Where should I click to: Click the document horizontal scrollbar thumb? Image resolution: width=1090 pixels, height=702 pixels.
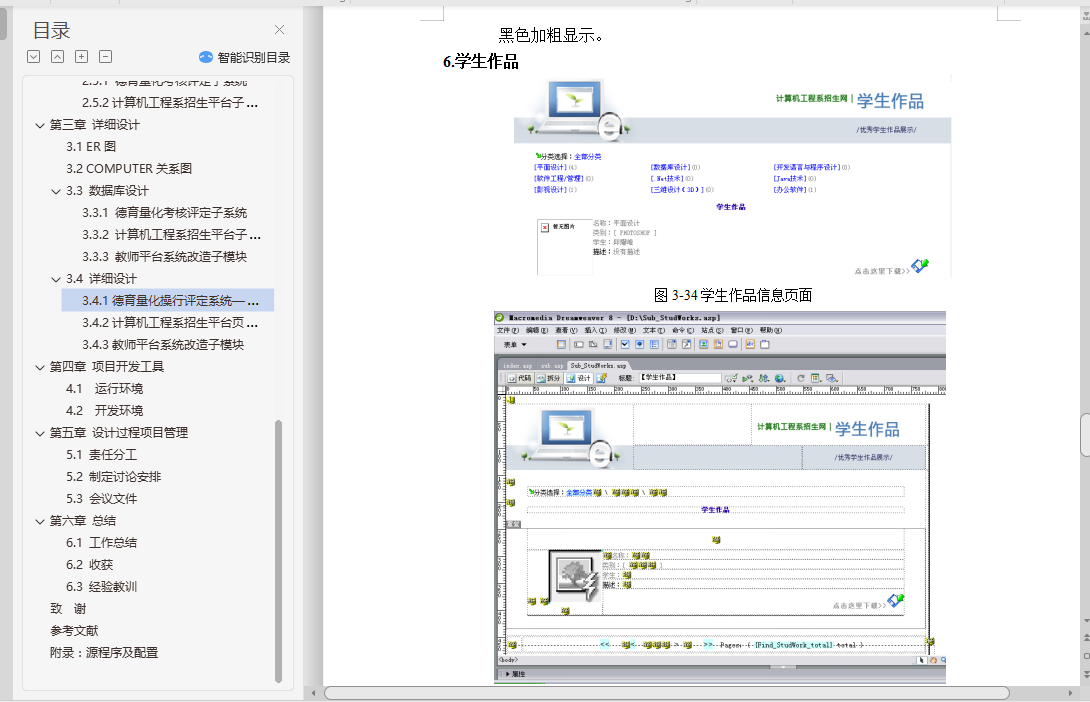[x=667, y=693]
